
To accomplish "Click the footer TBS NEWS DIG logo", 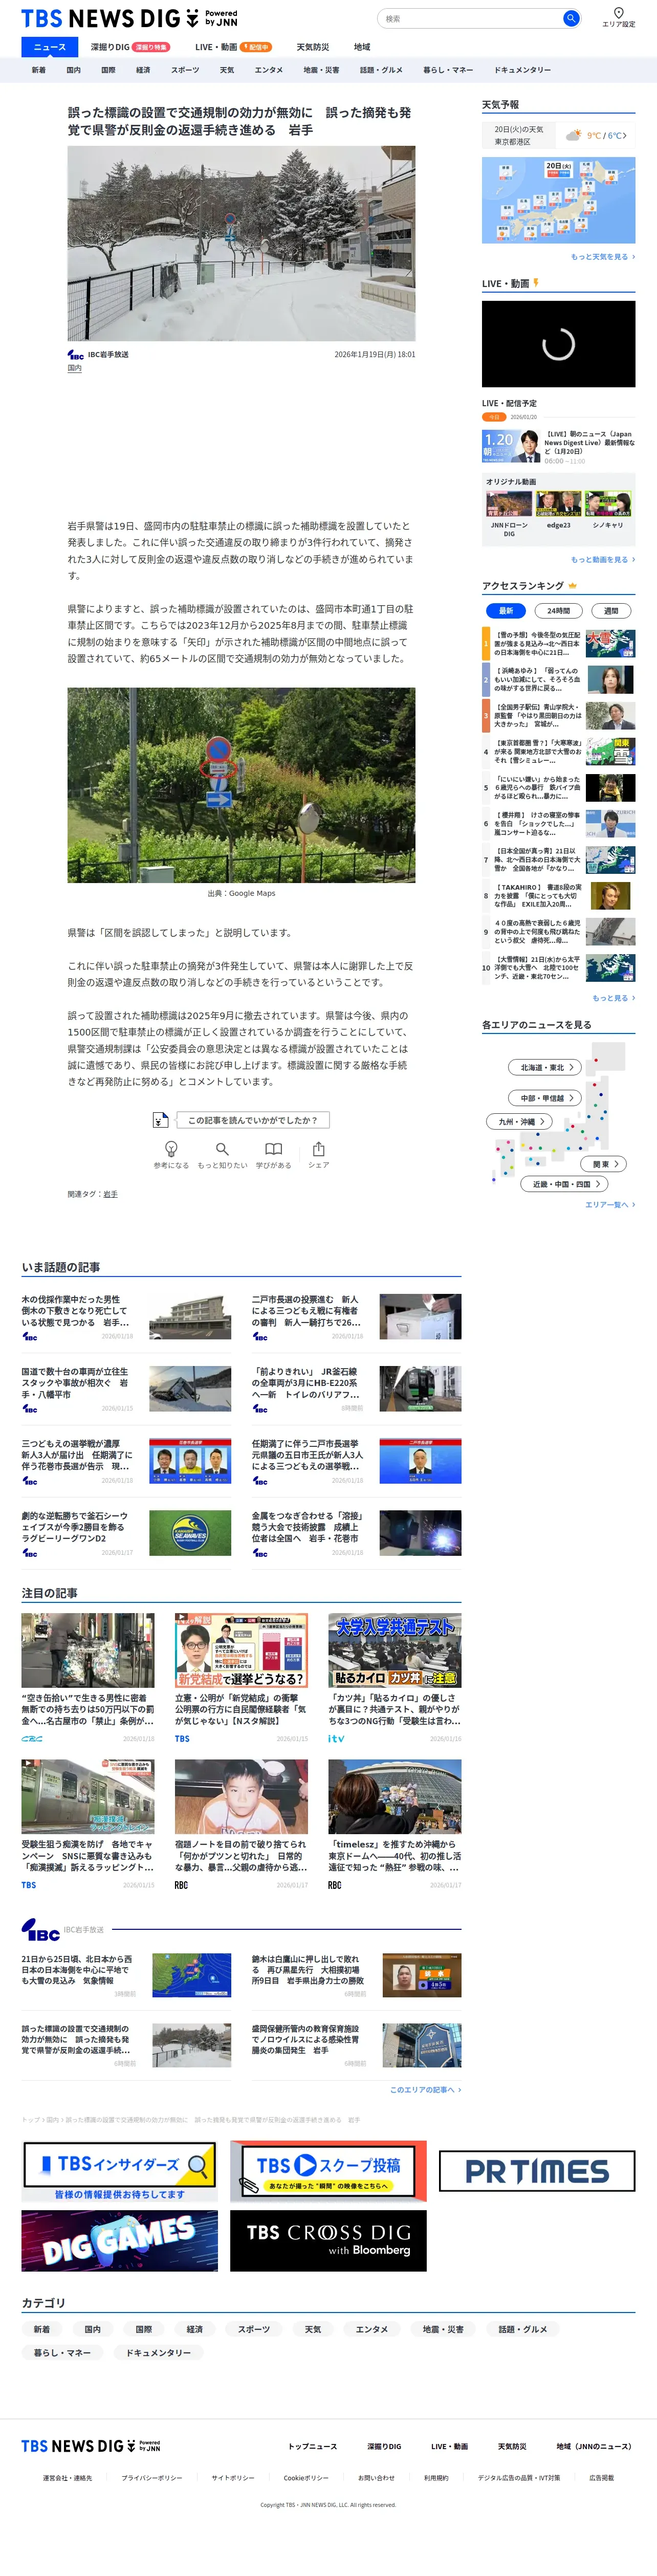I will coord(91,2446).
